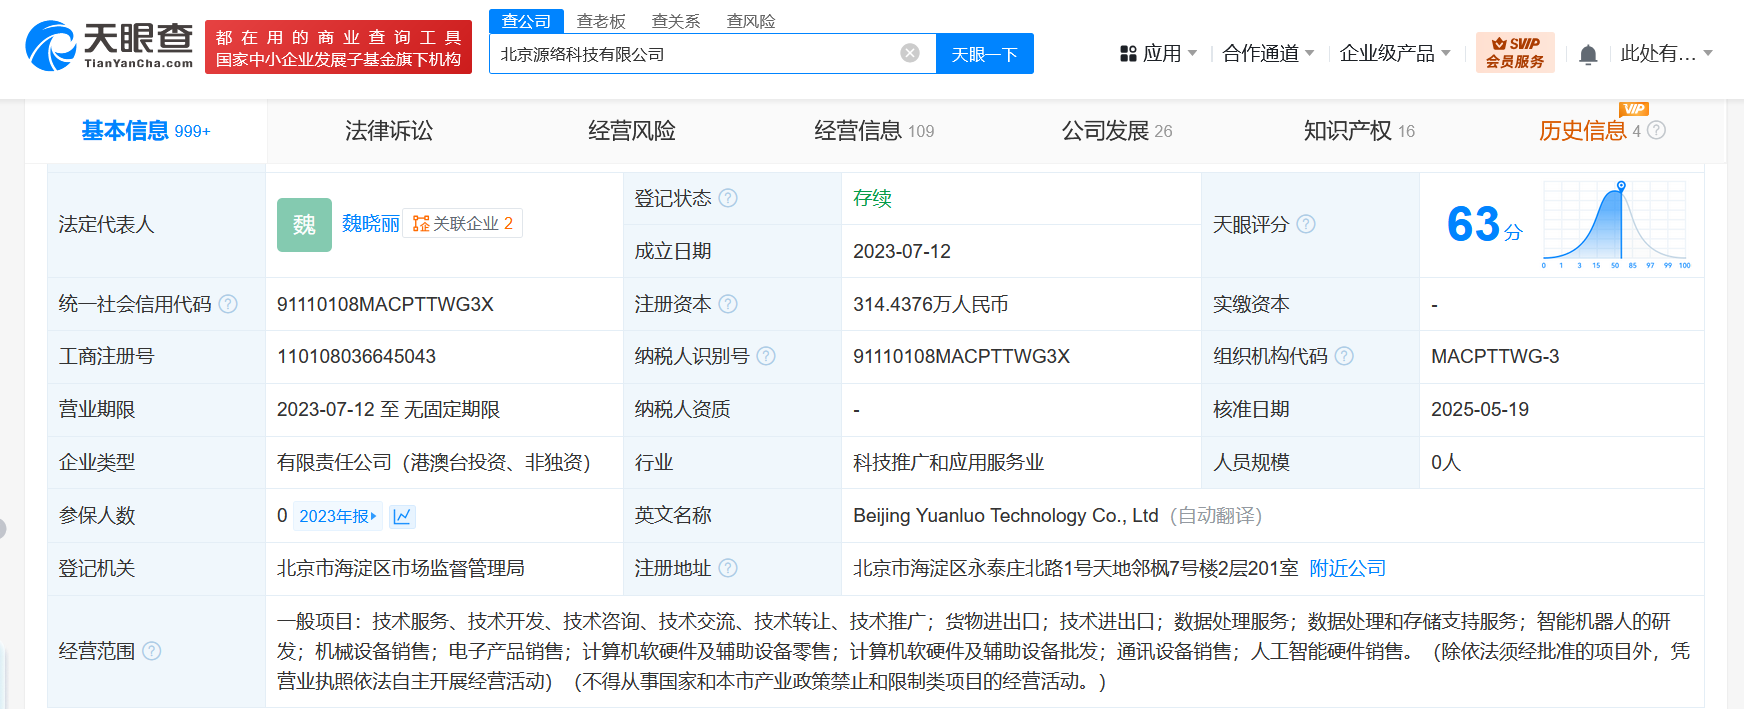The height and width of the screenshot is (709, 1744).
Task: Open the insured count trend chart icon
Action: pyautogui.click(x=402, y=516)
